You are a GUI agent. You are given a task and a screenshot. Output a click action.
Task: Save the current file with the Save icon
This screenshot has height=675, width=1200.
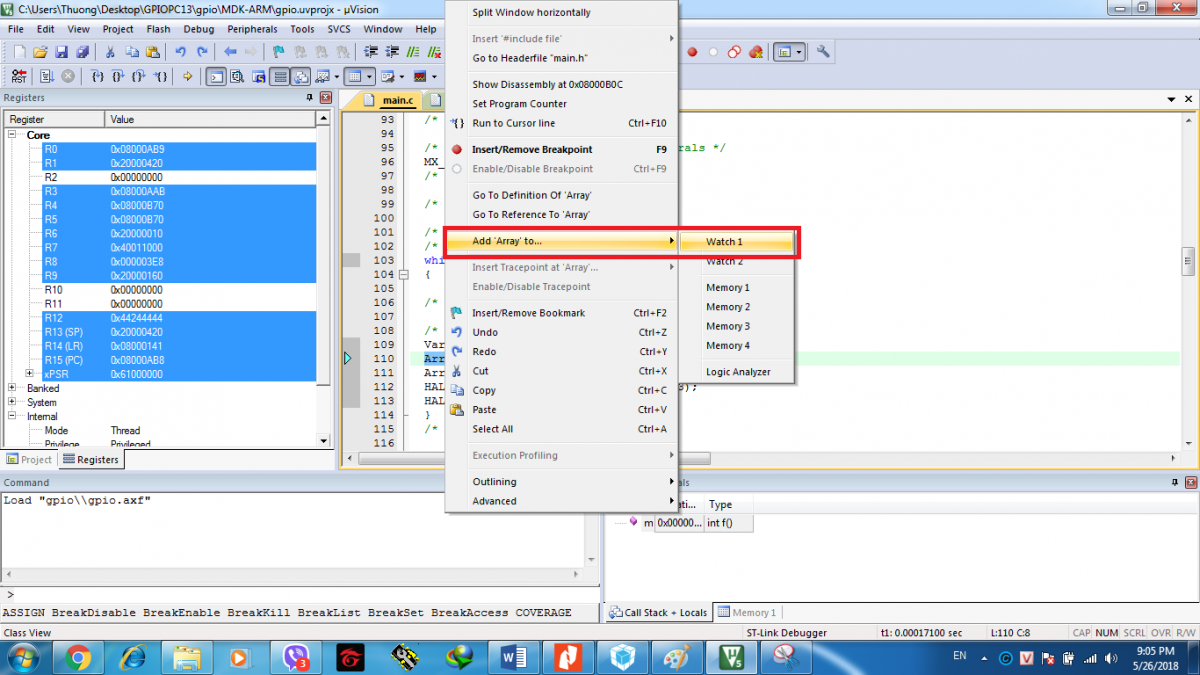click(63, 52)
